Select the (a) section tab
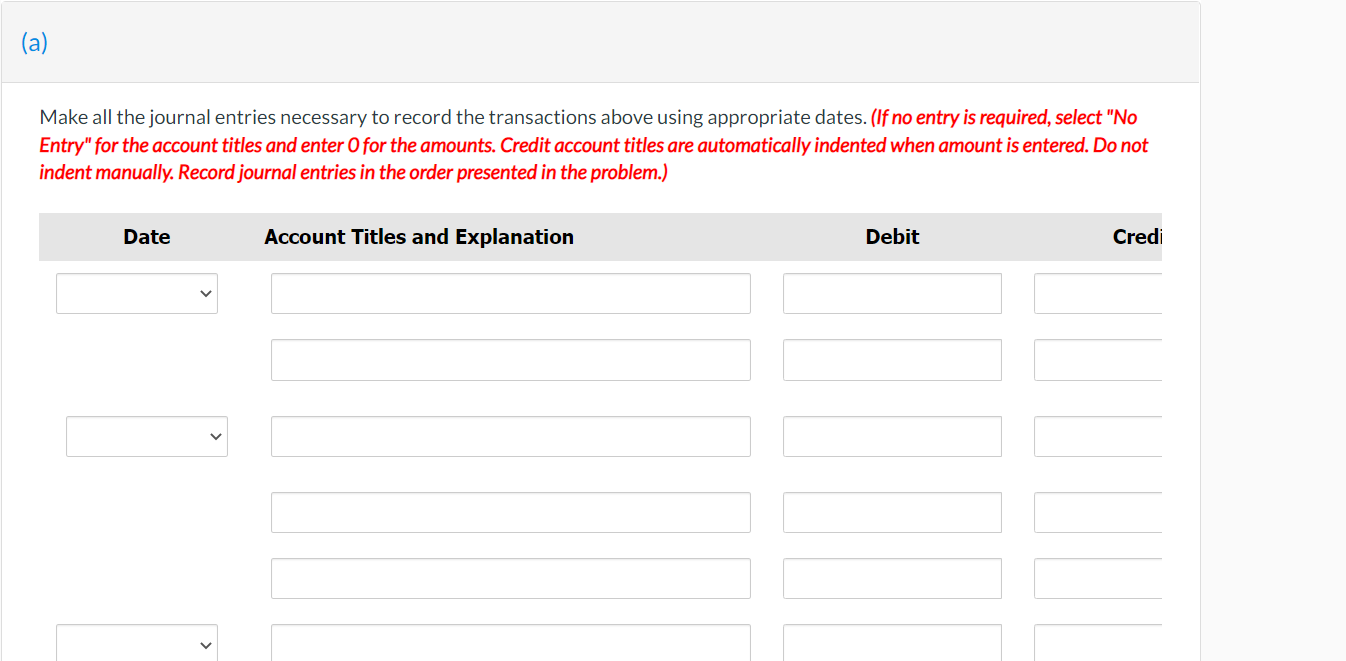 click(x=34, y=42)
